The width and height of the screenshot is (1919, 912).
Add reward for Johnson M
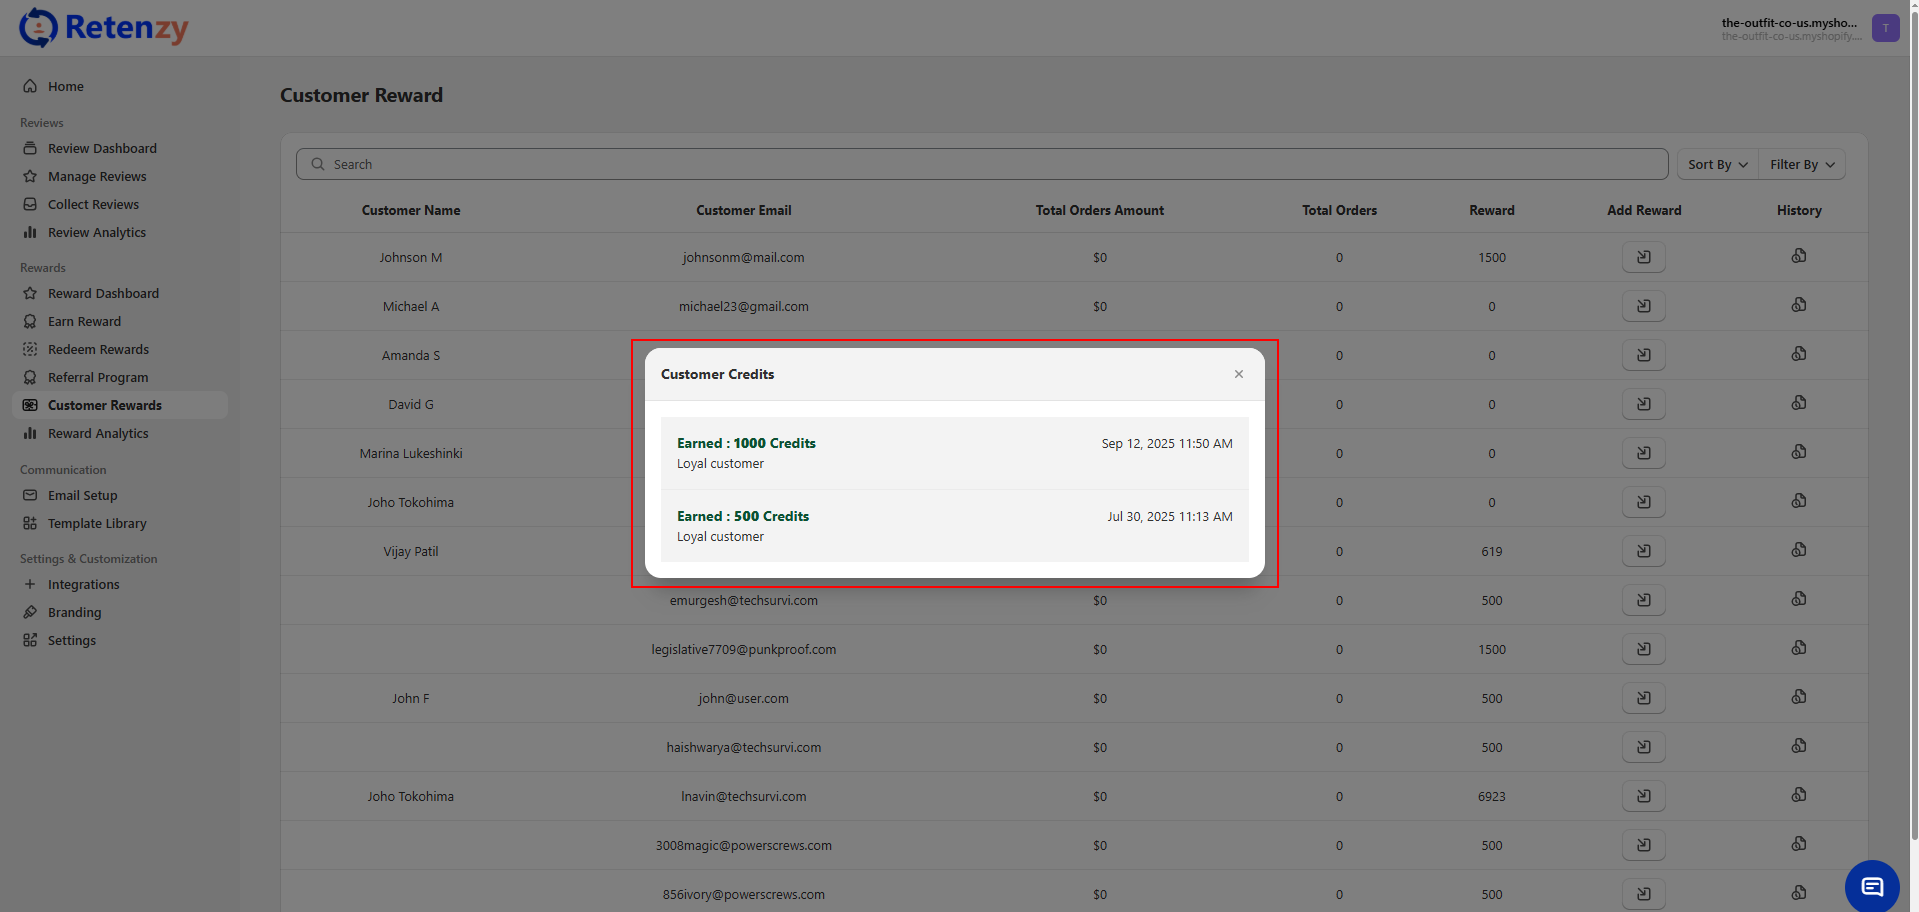point(1643,257)
